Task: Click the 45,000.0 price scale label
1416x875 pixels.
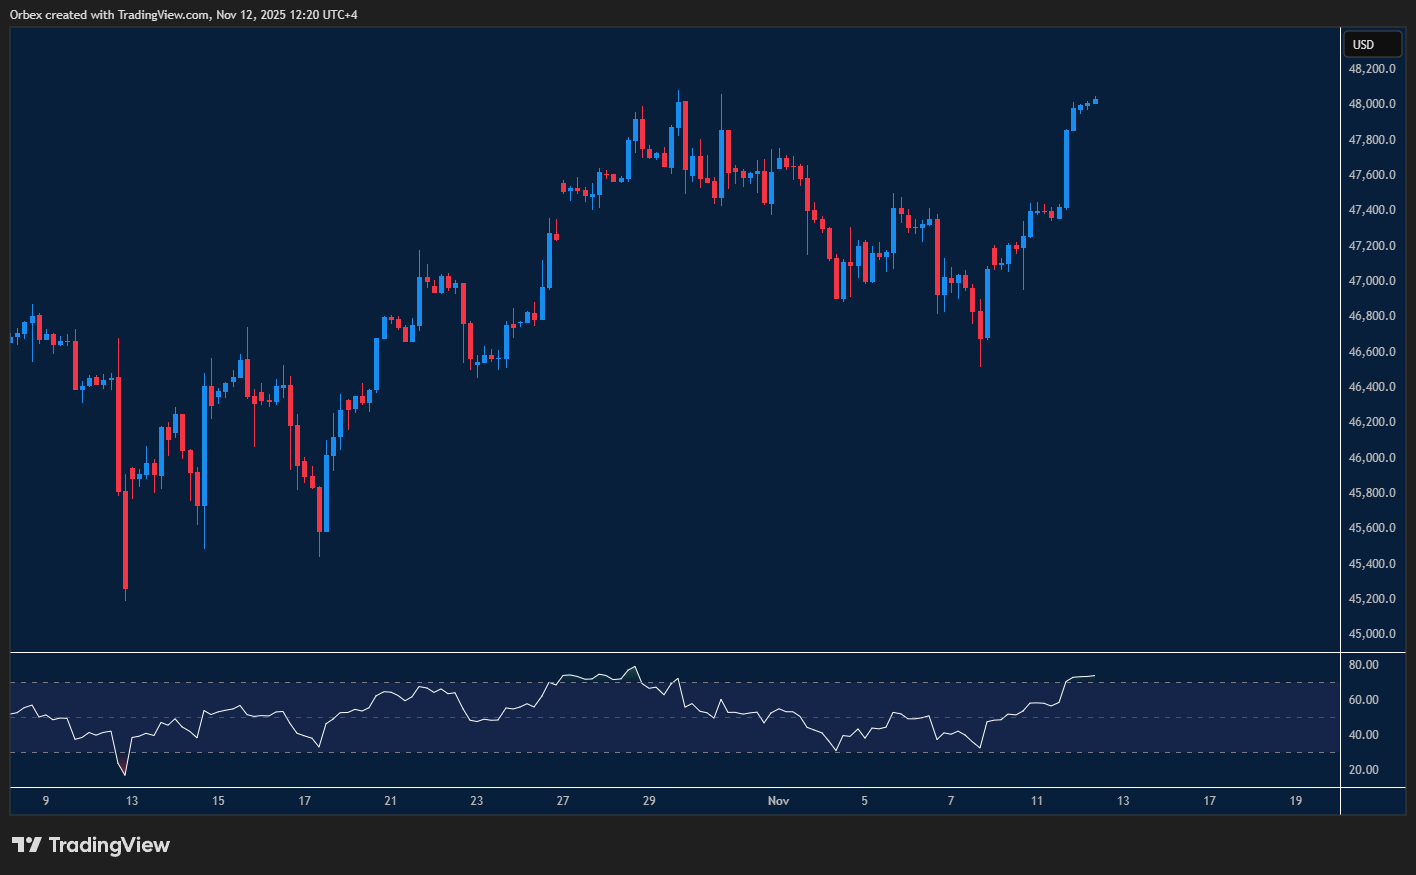Action: (x=1372, y=634)
